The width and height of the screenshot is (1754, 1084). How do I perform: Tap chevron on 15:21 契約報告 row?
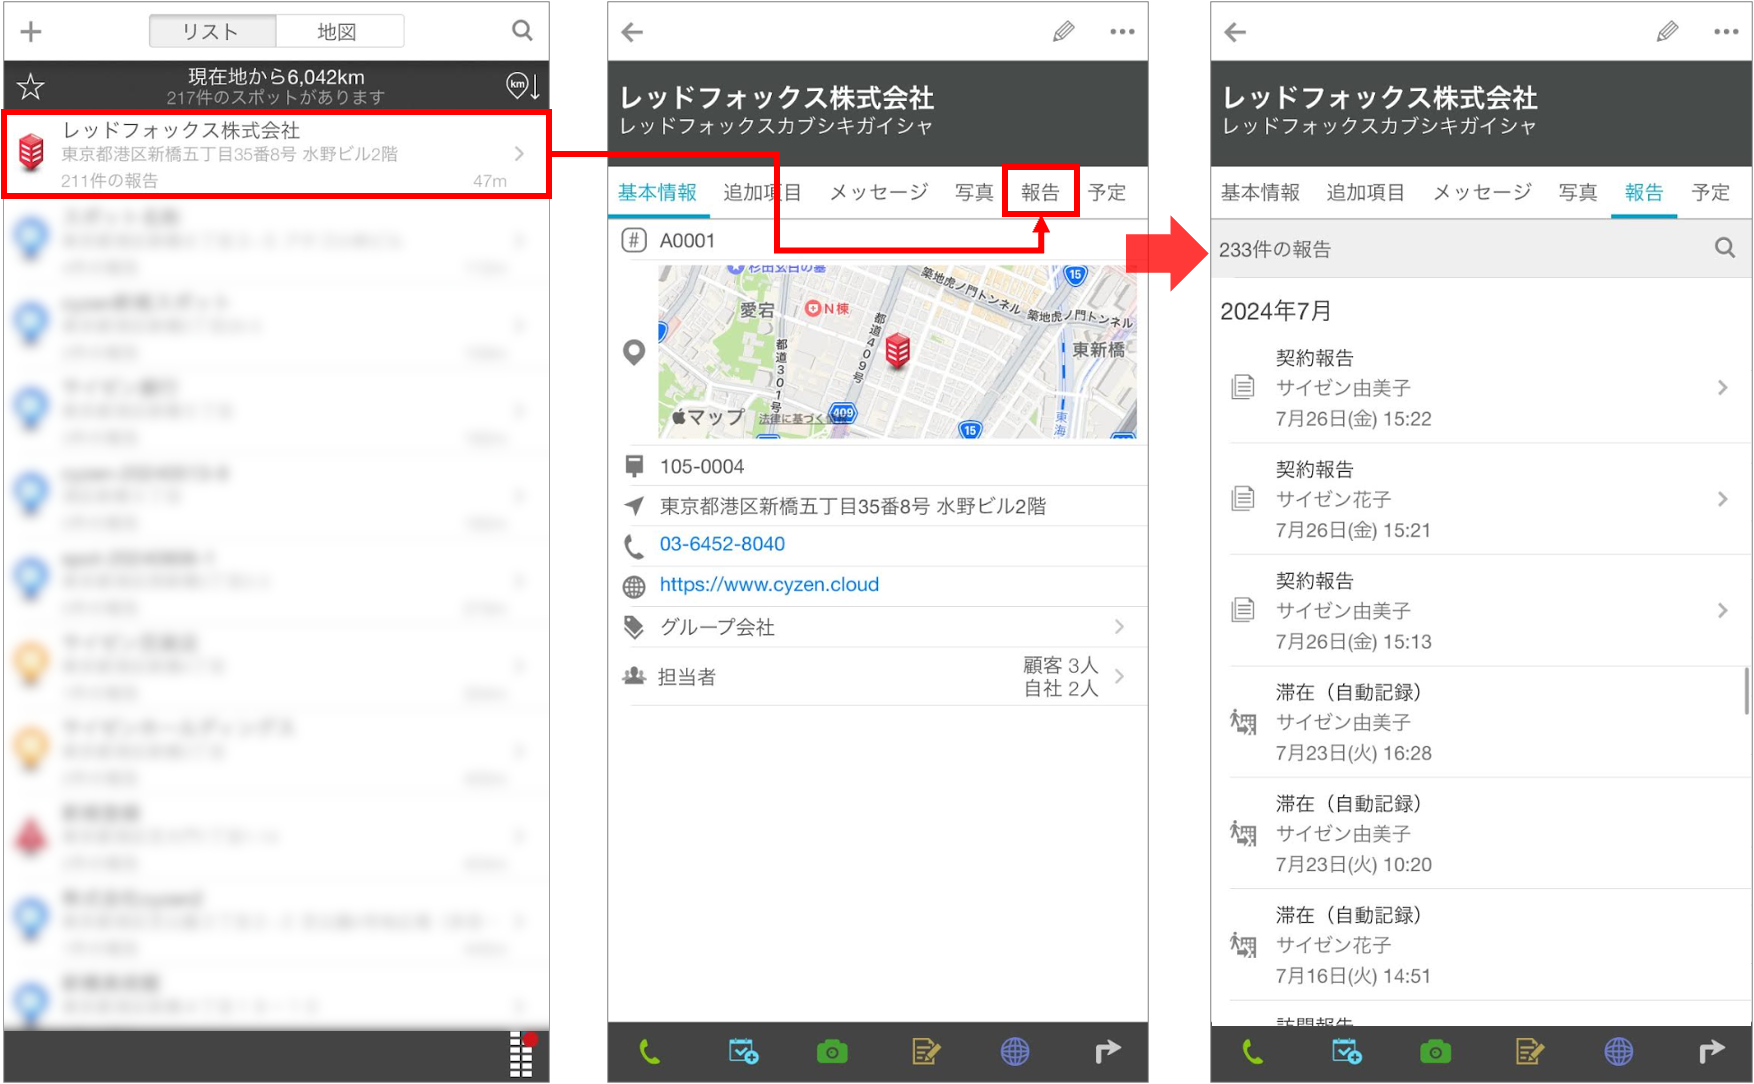coord(1723,498)
